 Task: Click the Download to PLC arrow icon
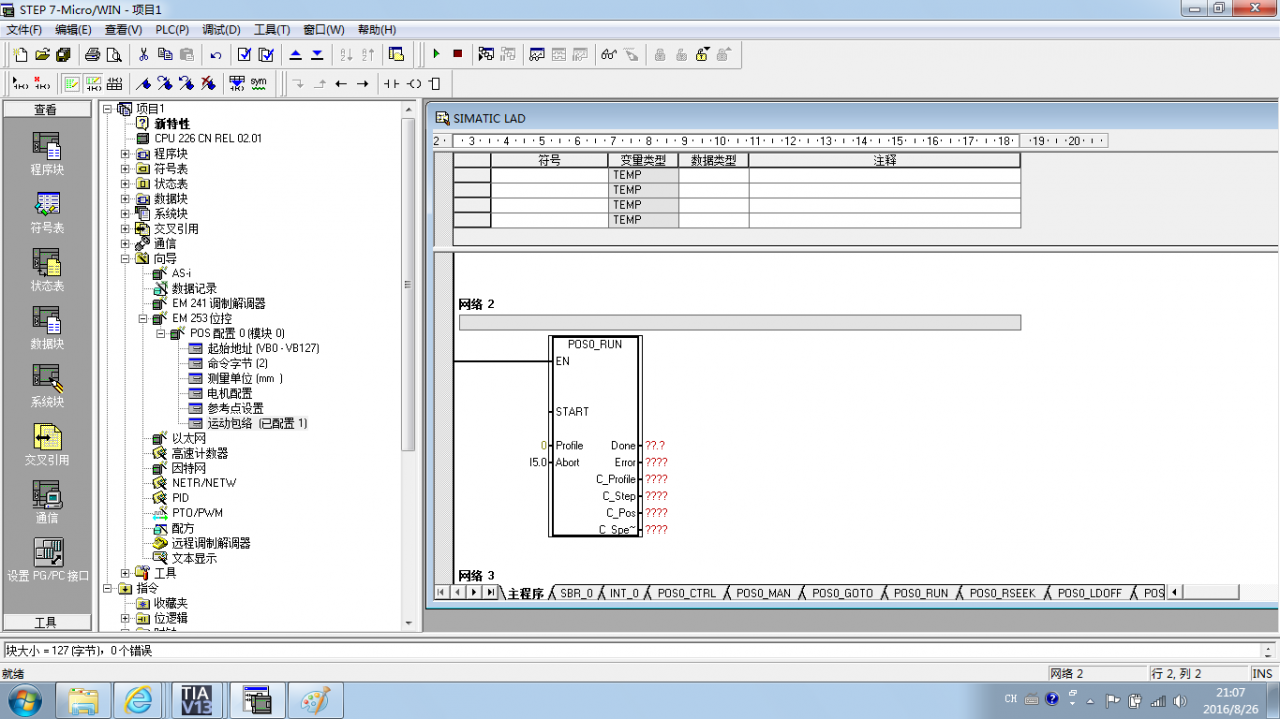pyautogui.click(x=317, y=54)
